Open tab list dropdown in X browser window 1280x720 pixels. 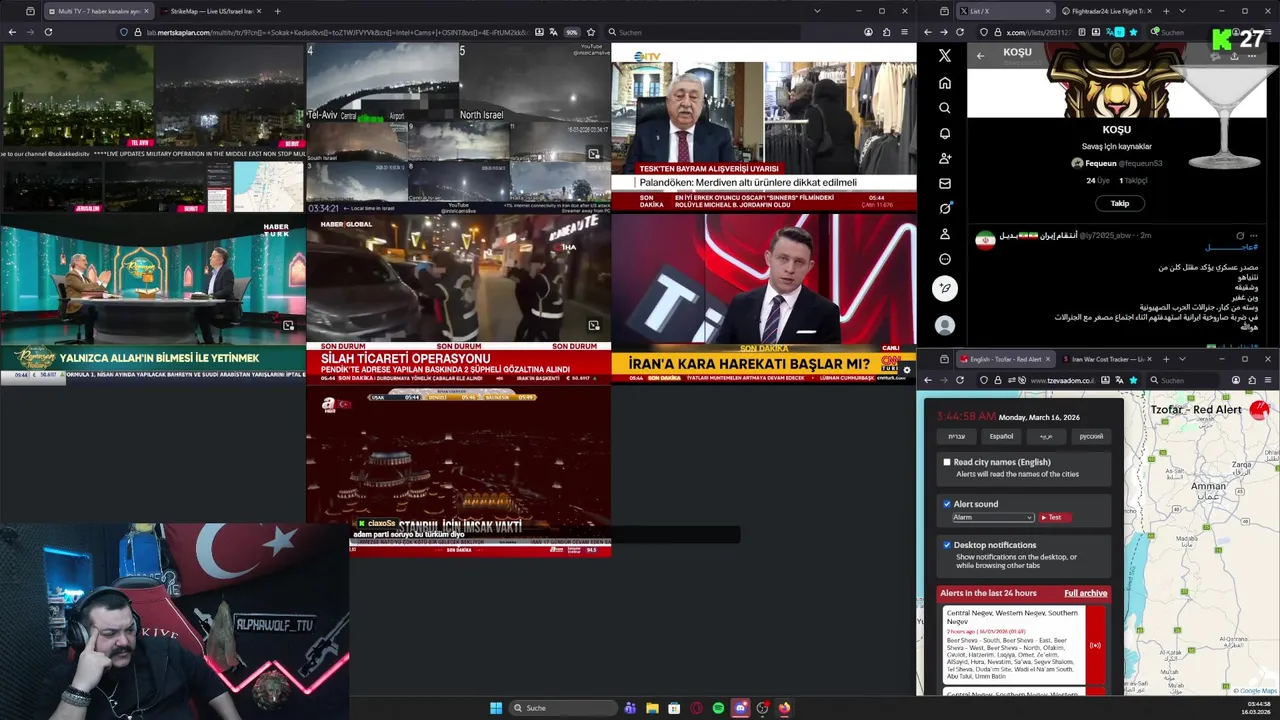pyautogui.click(x=1182, y=11)
